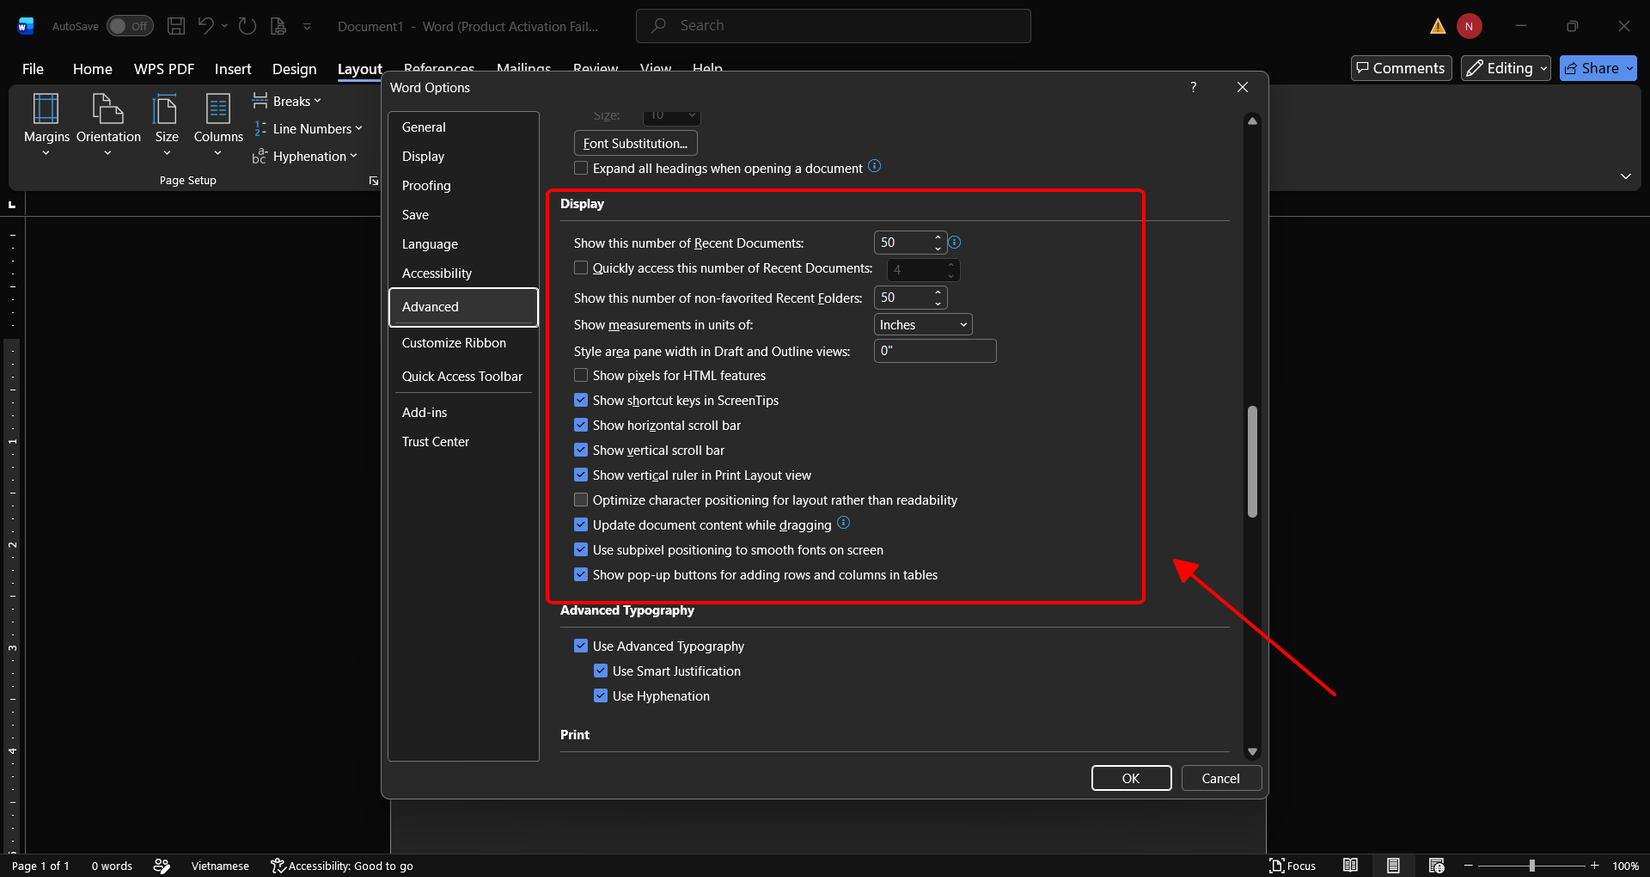Open the Comments pane button
Image resolution: width=1650 pixels, height=877 pixels.
click(1401, 68)
